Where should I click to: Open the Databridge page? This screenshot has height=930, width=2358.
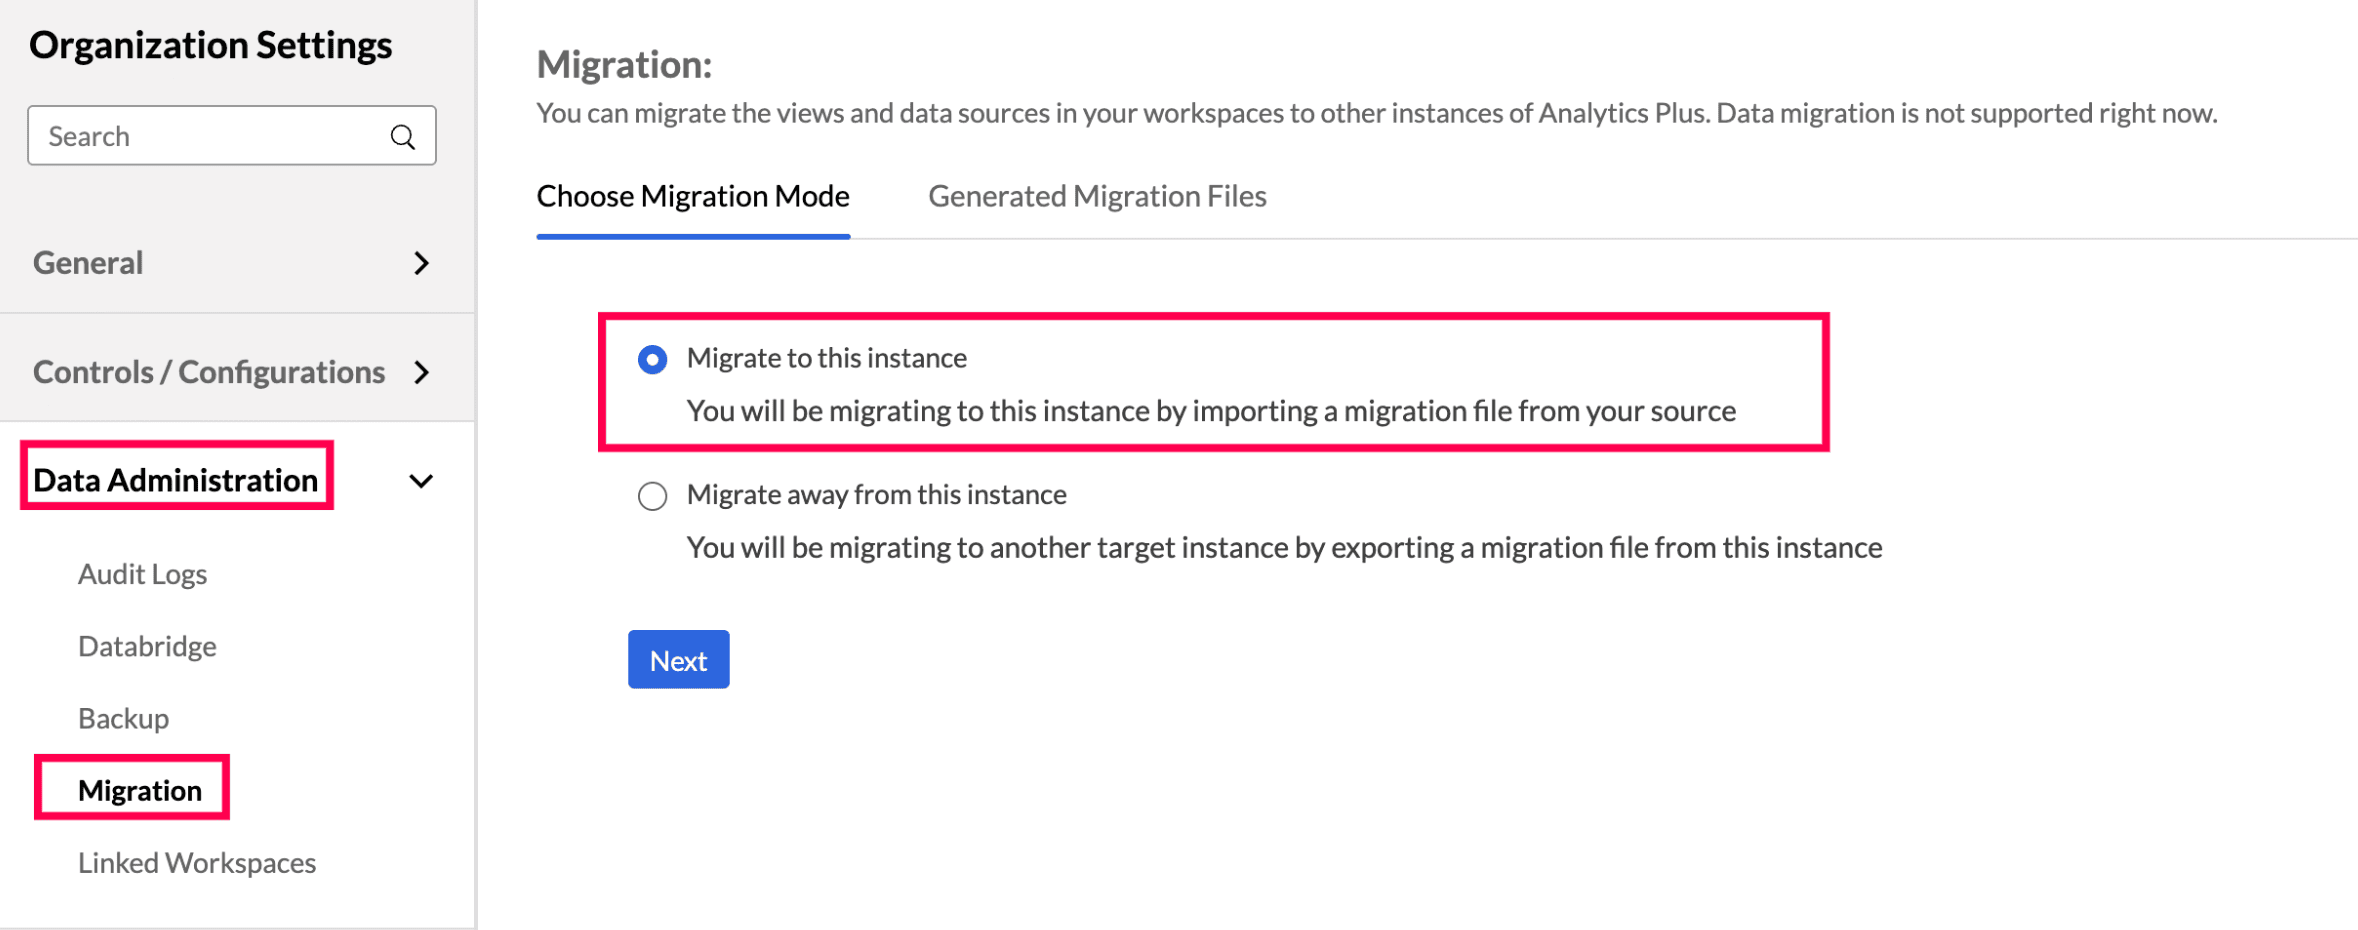147,646
